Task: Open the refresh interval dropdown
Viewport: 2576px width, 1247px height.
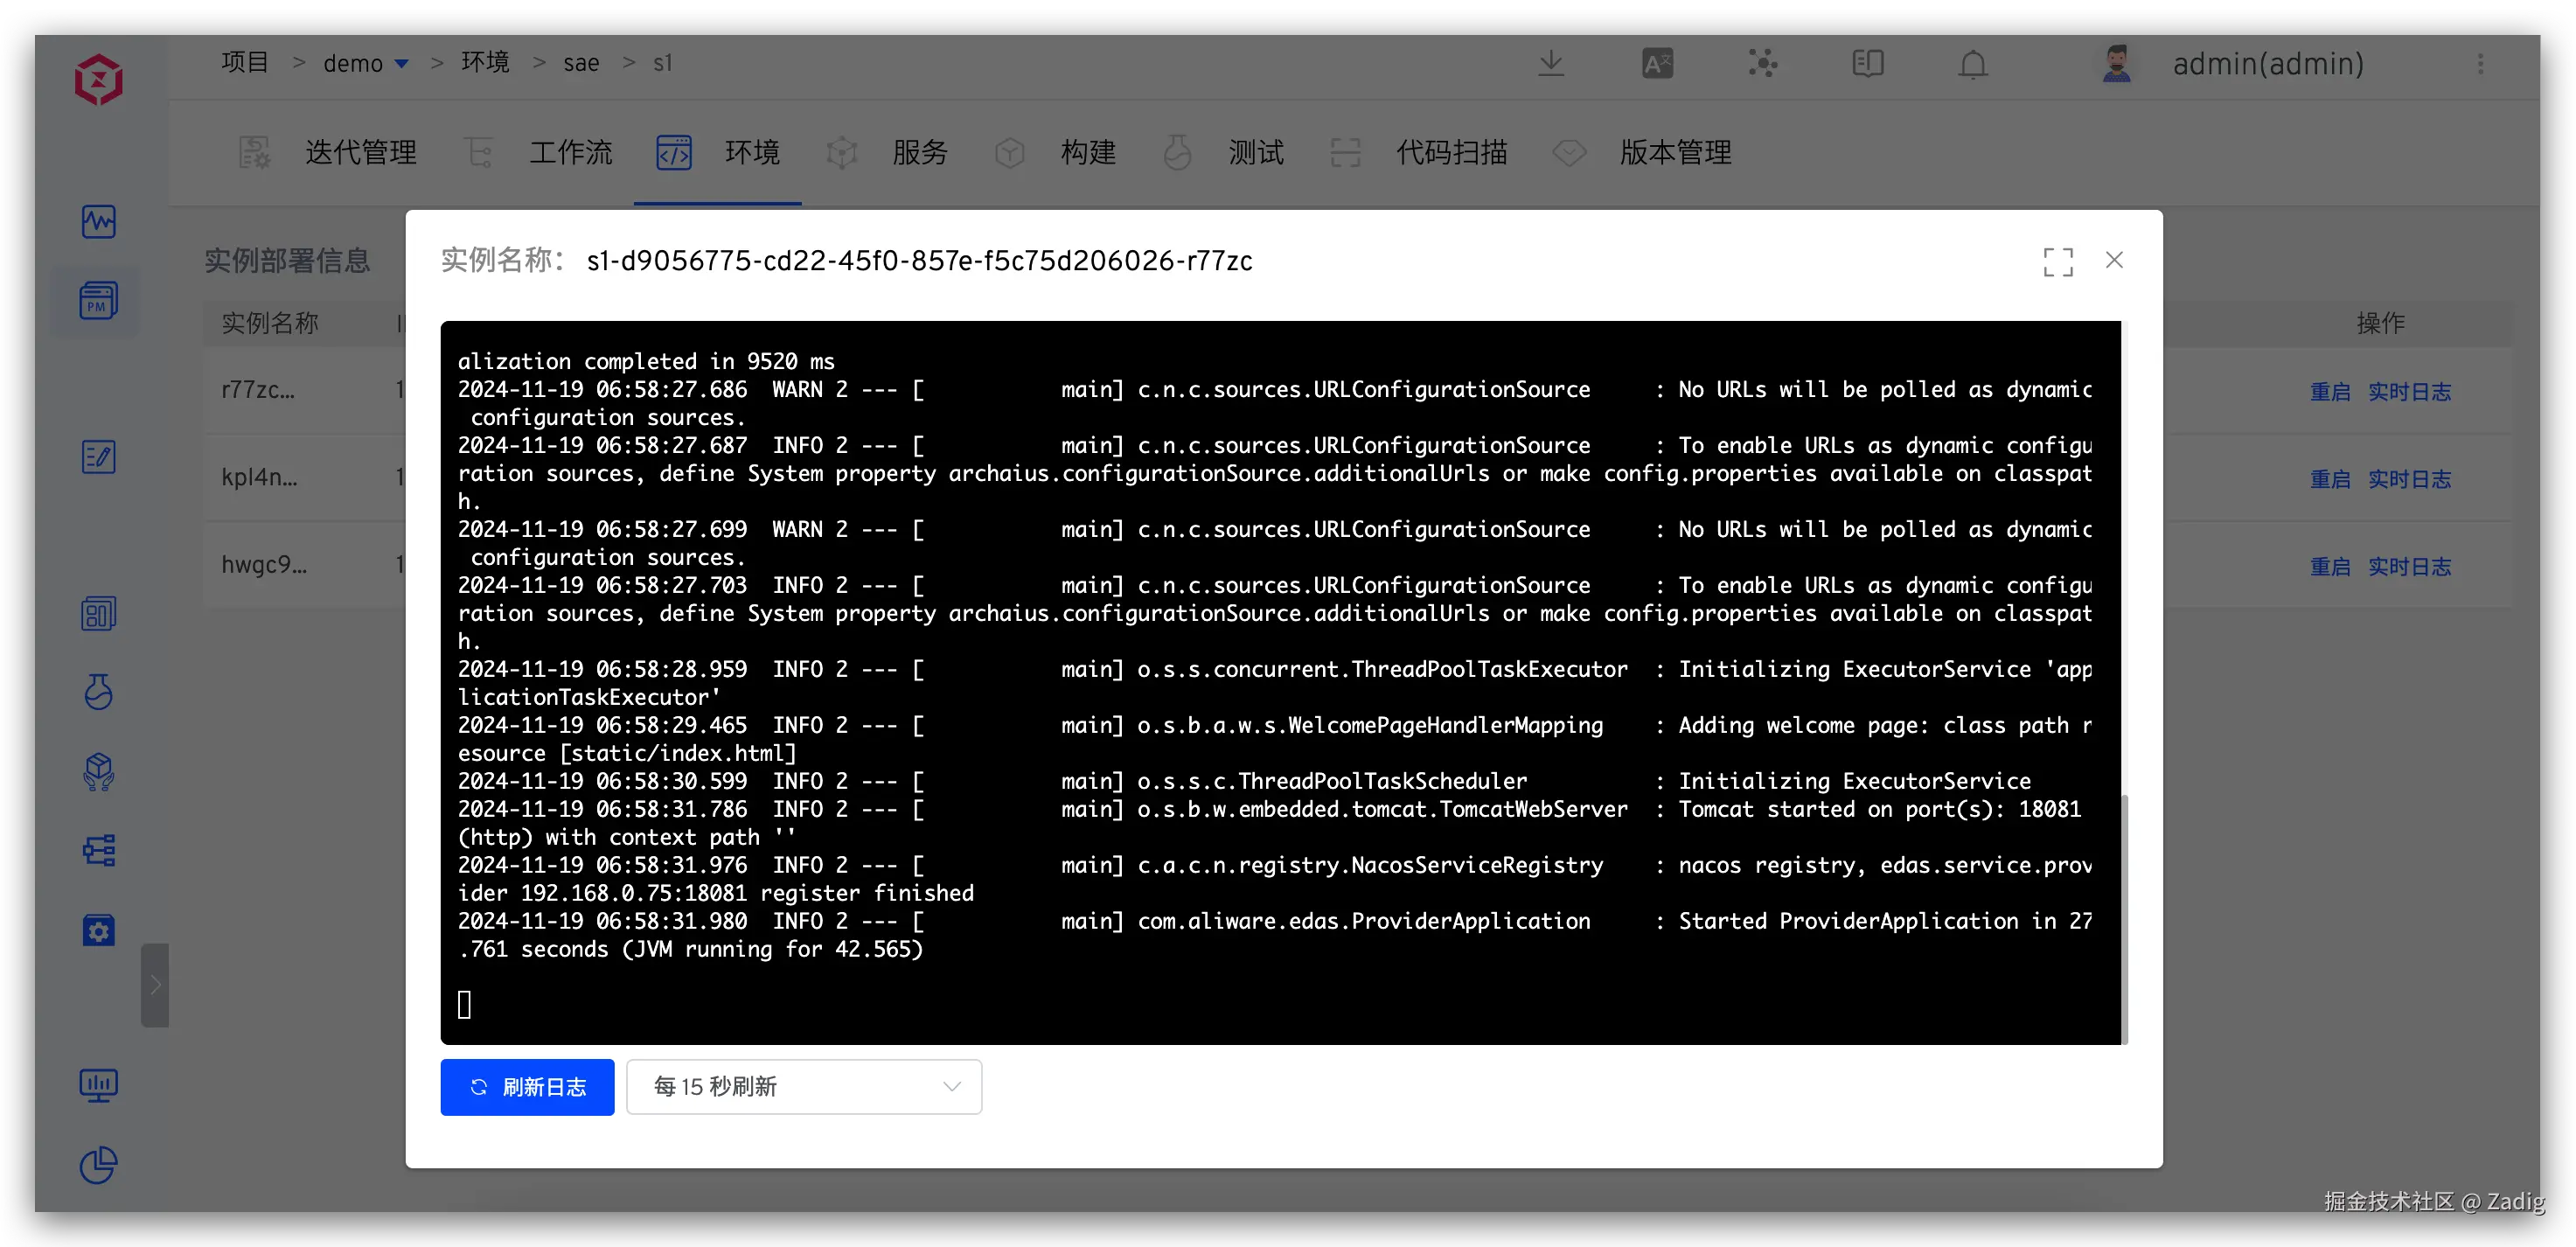Action: 803,1086
